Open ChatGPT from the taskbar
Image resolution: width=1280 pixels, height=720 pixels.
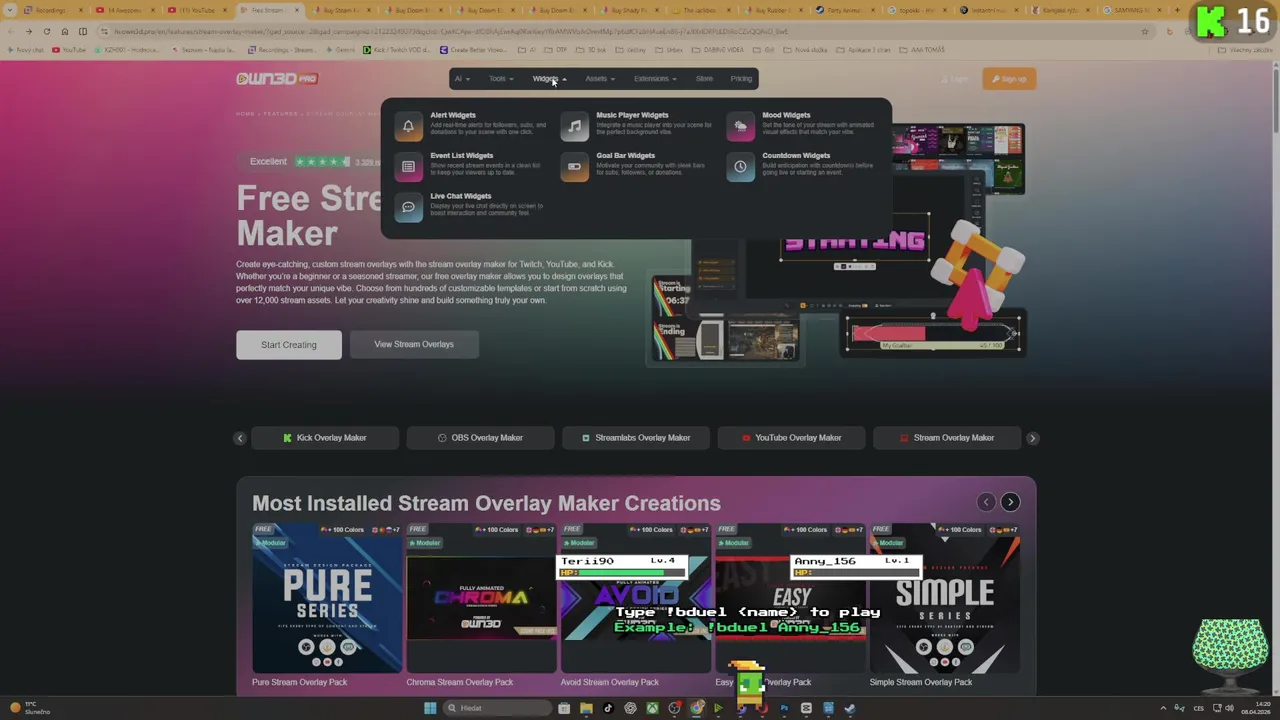pos(630,708)
